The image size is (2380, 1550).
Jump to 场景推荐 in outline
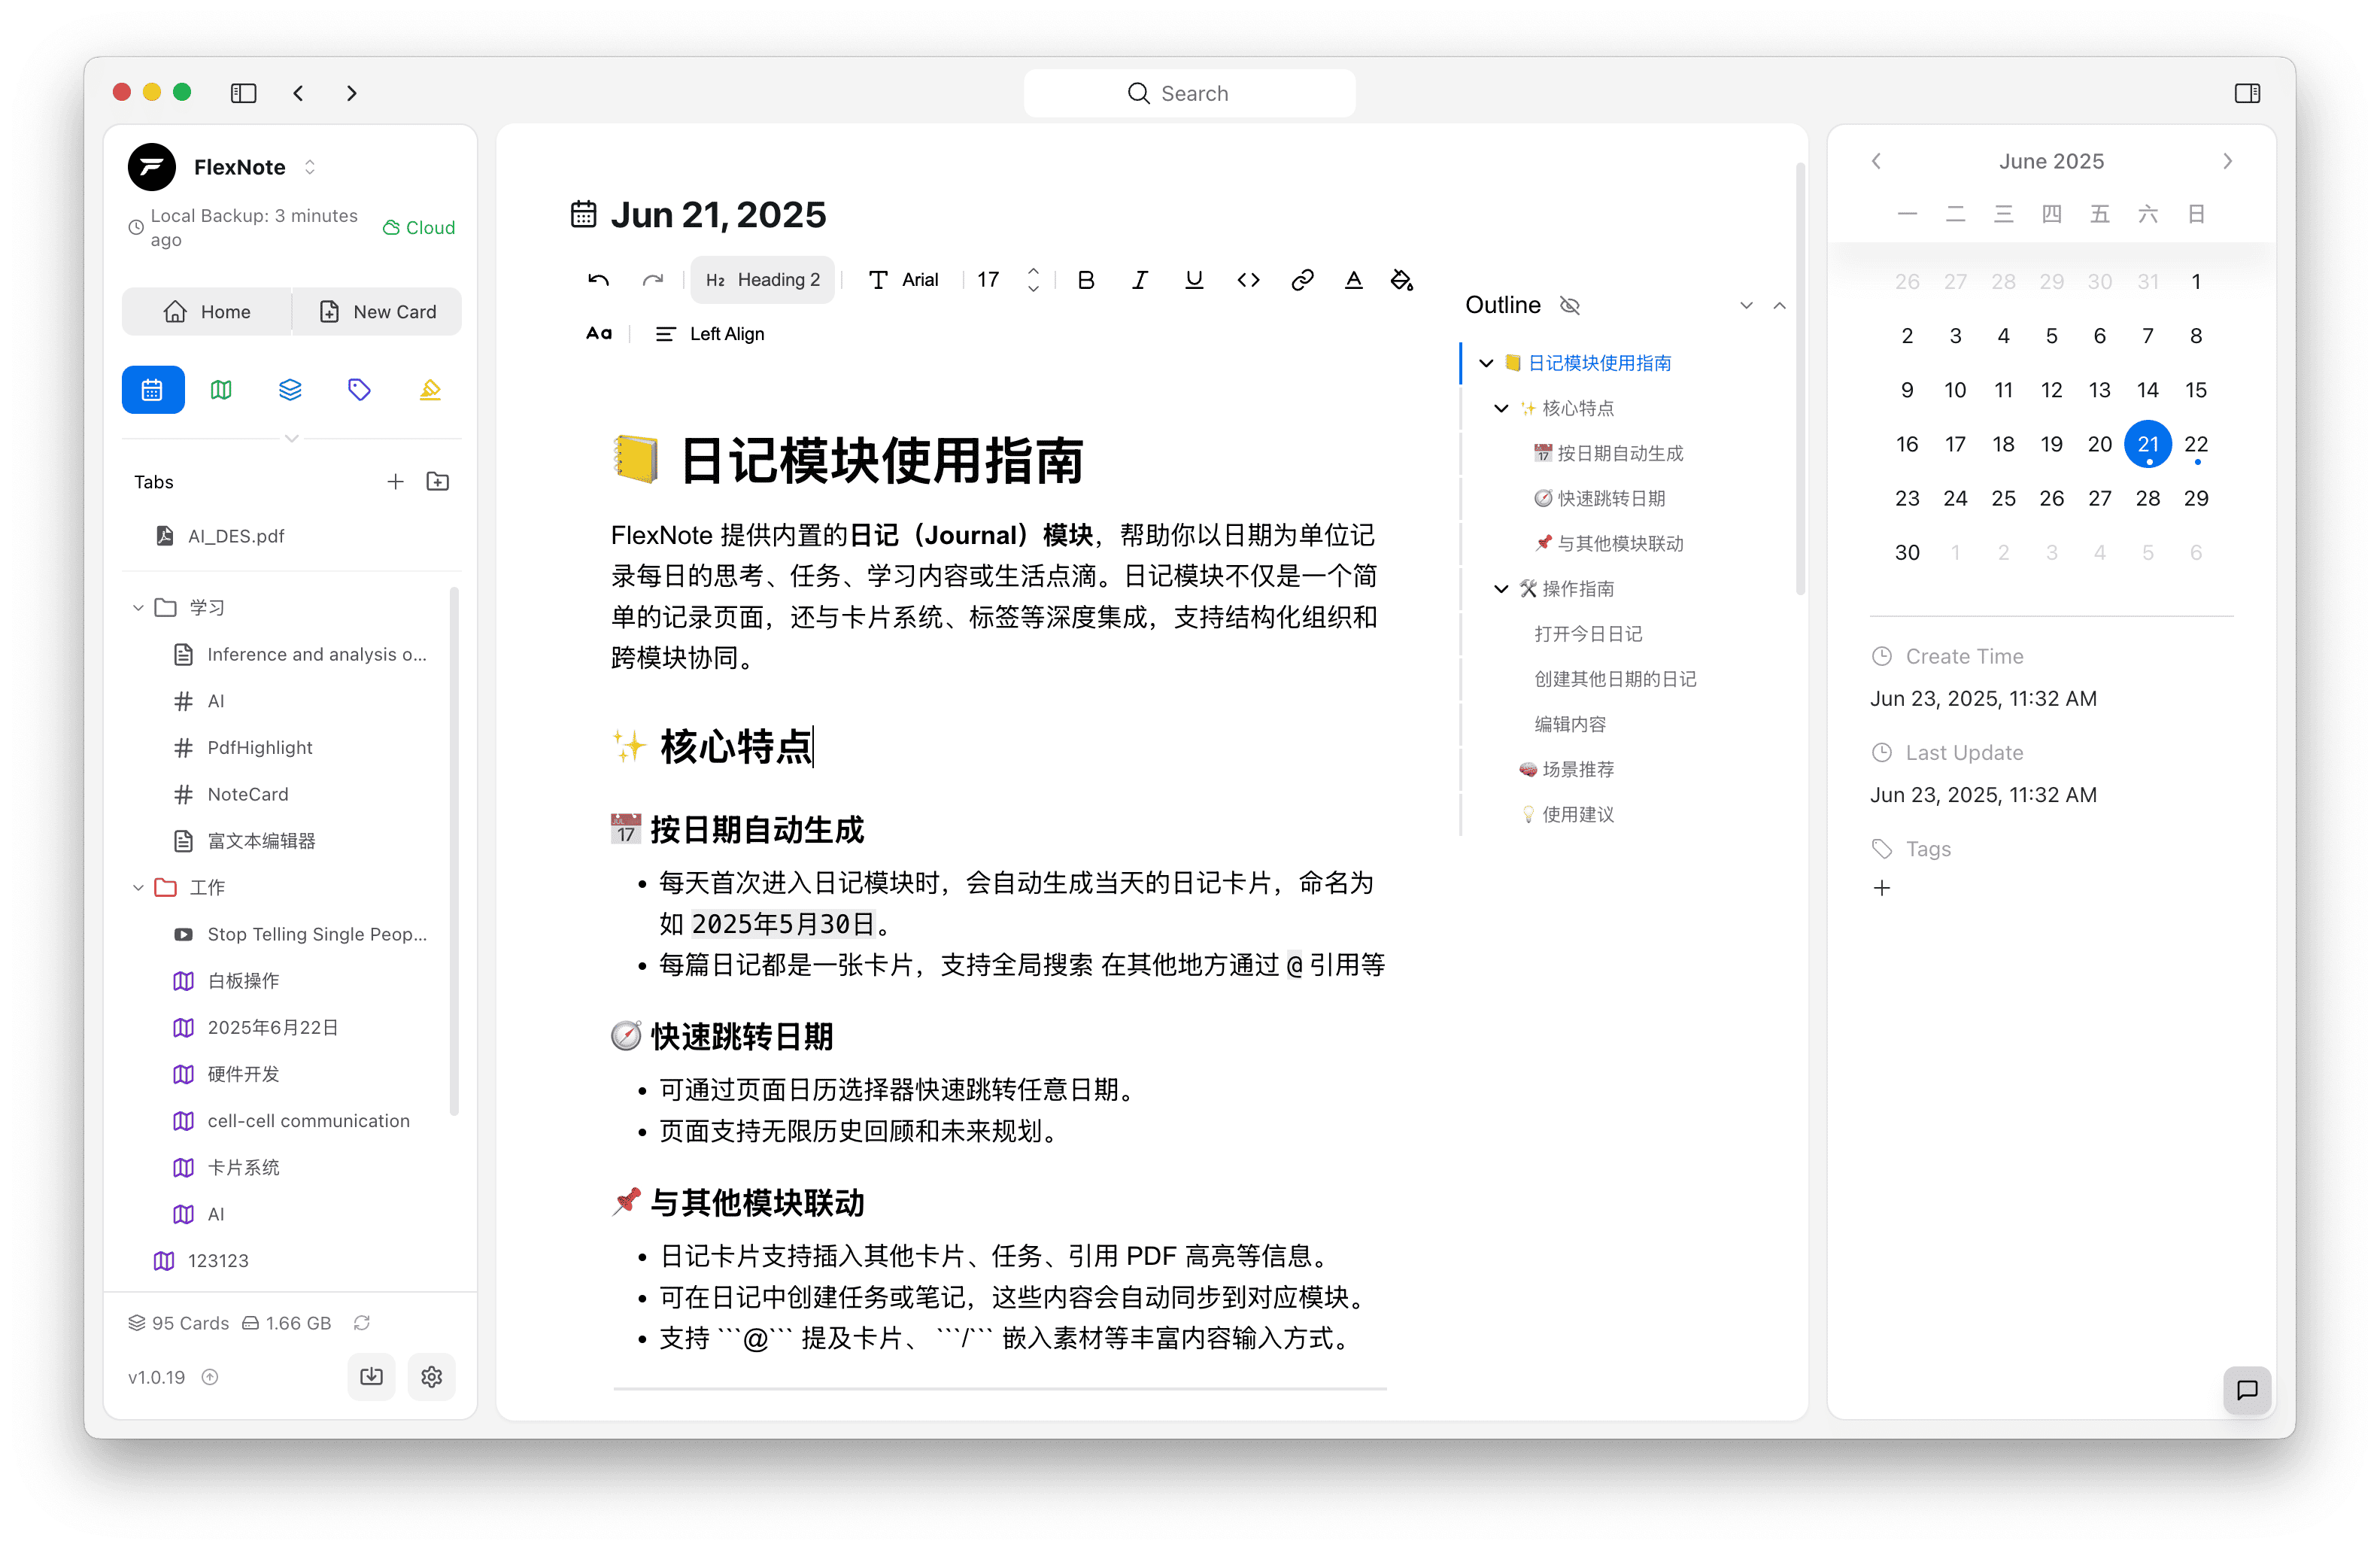click(x=1567, y=769)
